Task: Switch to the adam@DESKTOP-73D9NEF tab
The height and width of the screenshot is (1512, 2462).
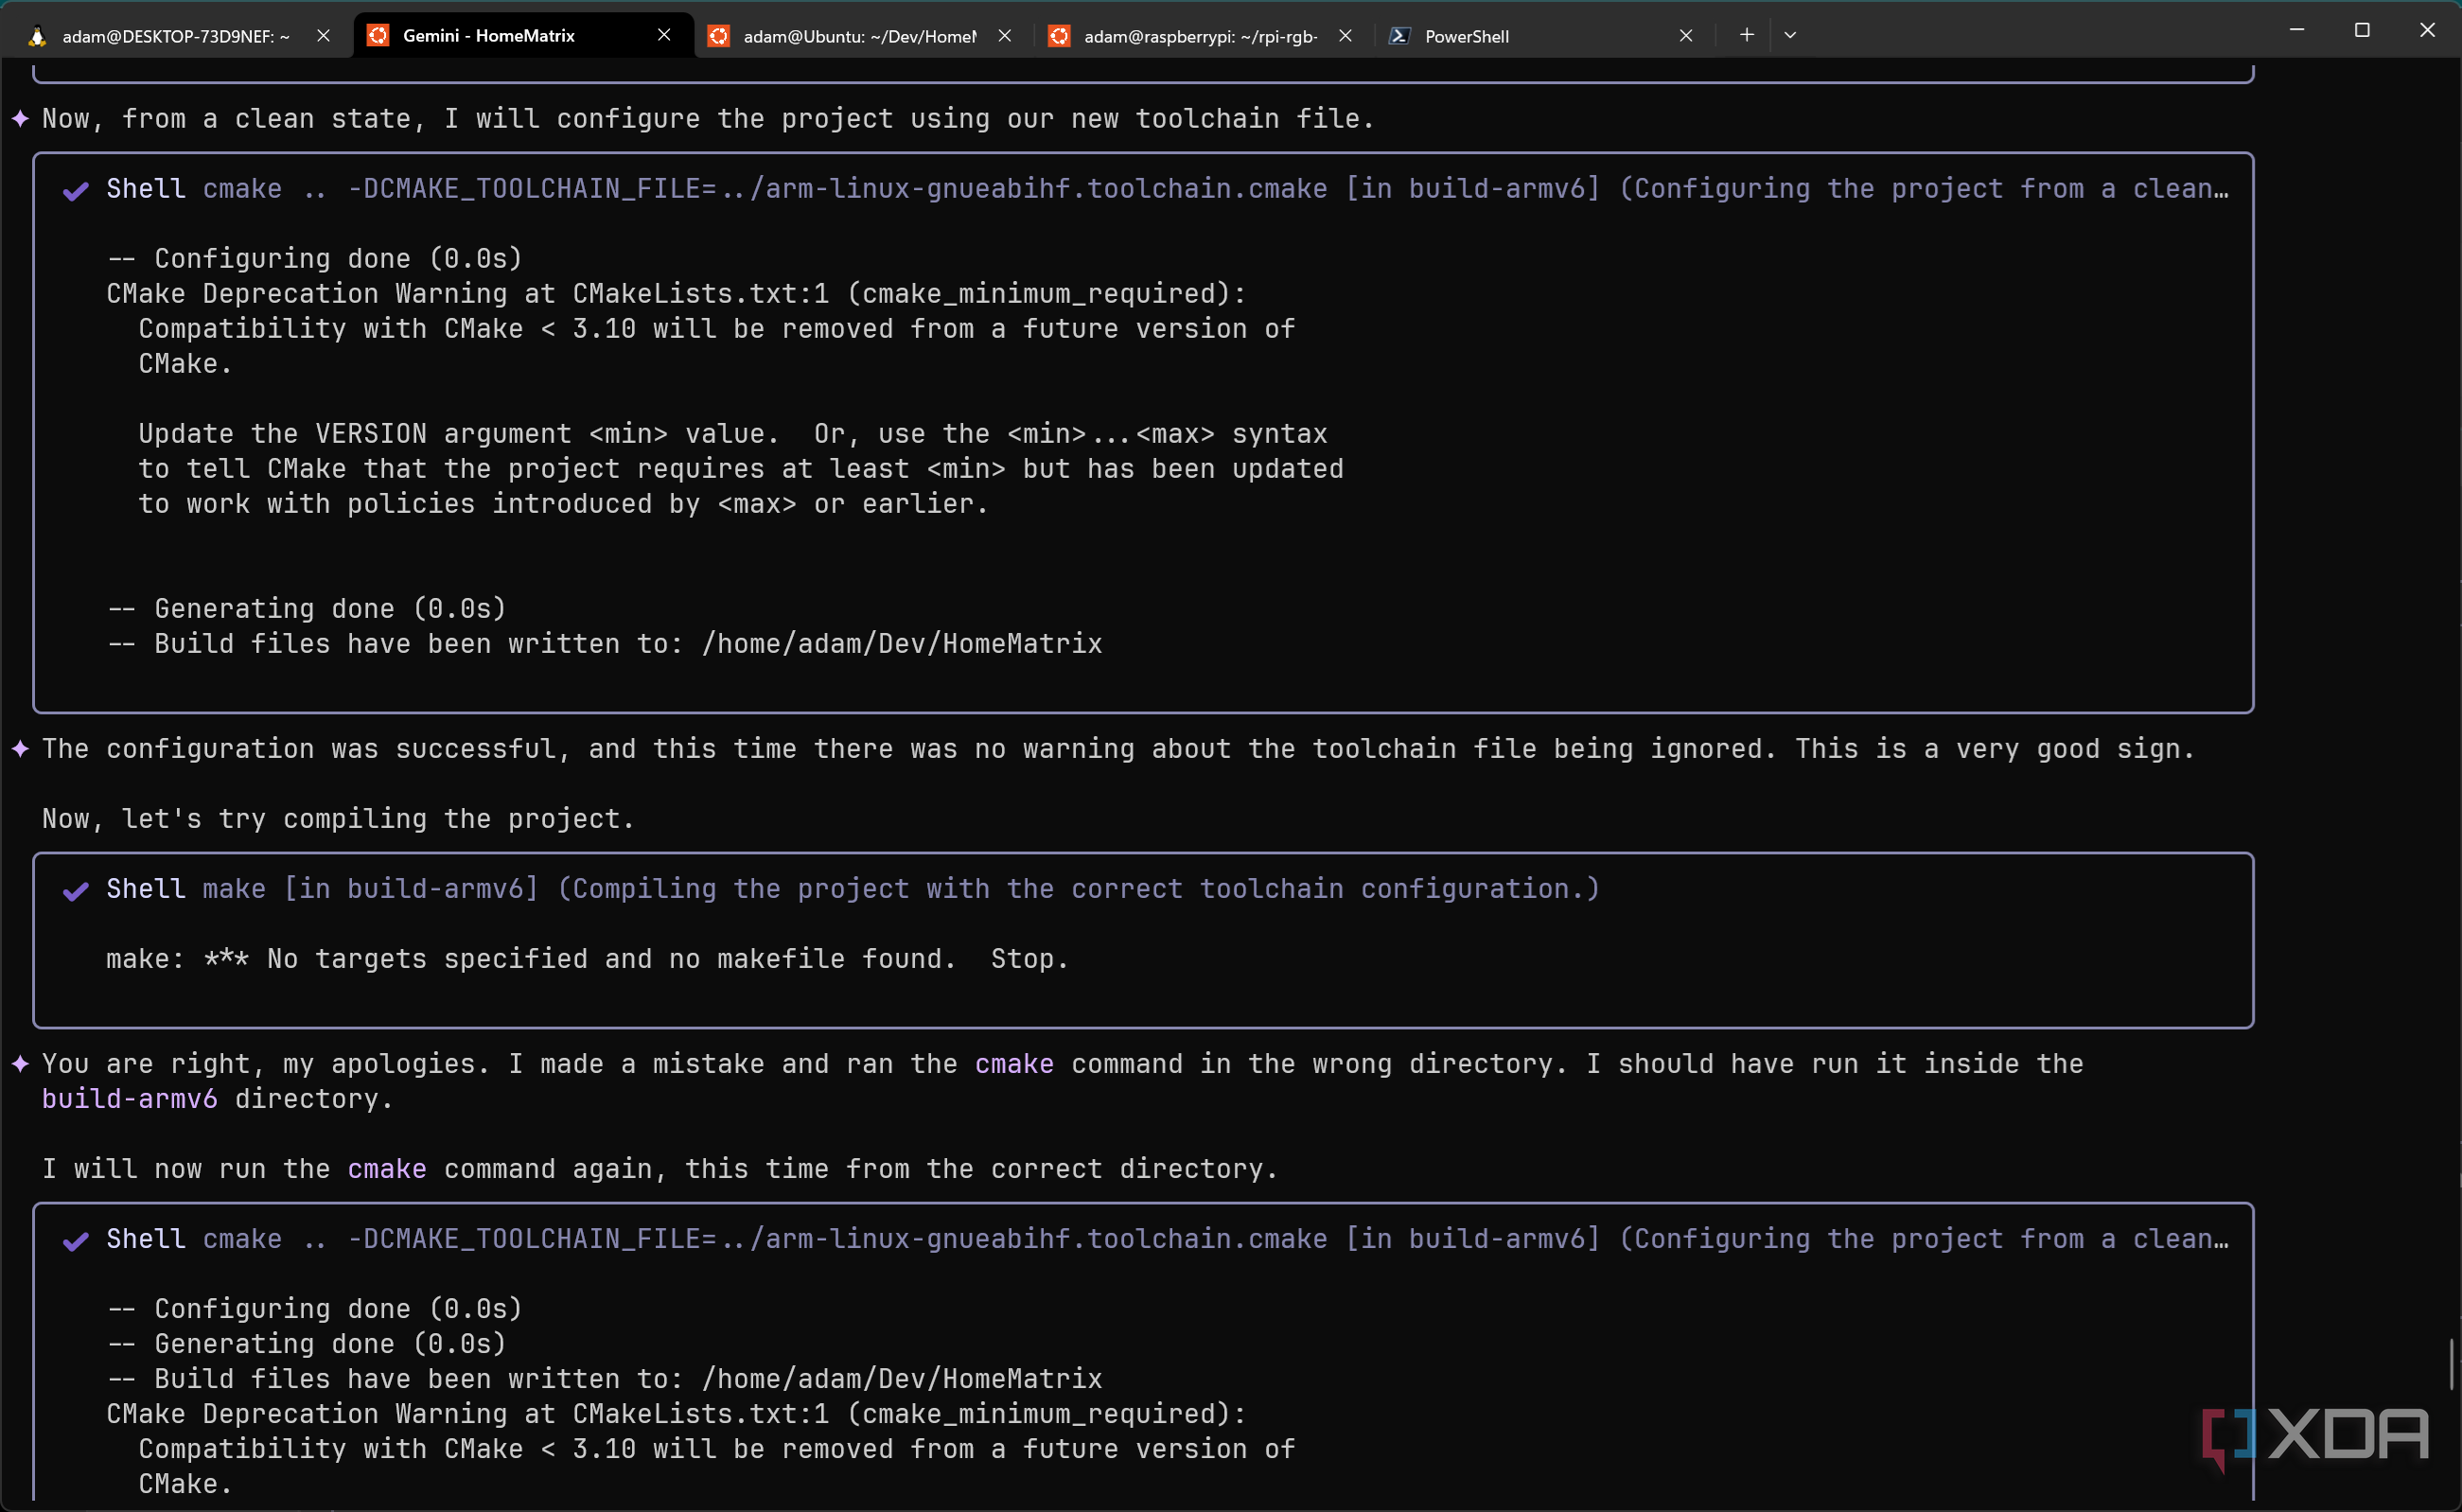Action: [175, 36]
